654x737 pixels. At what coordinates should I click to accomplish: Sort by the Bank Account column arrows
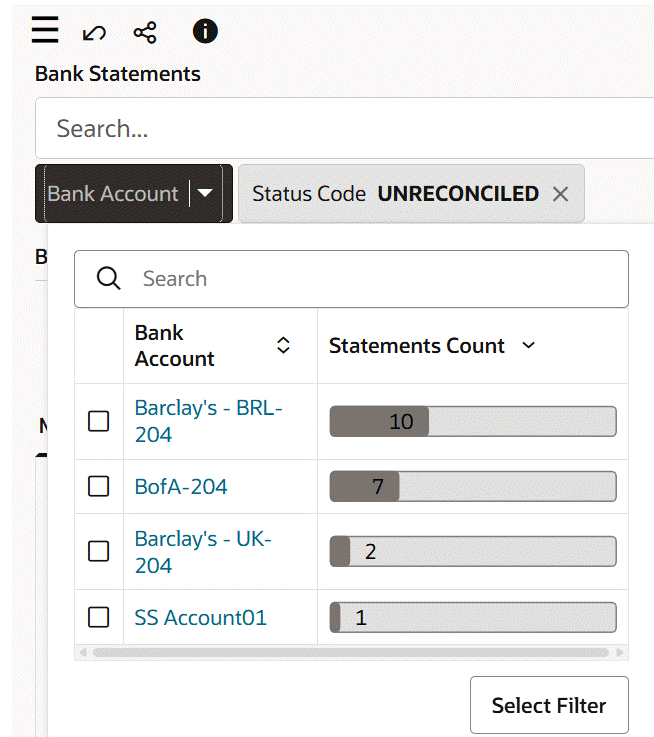(x=283, y=345)
